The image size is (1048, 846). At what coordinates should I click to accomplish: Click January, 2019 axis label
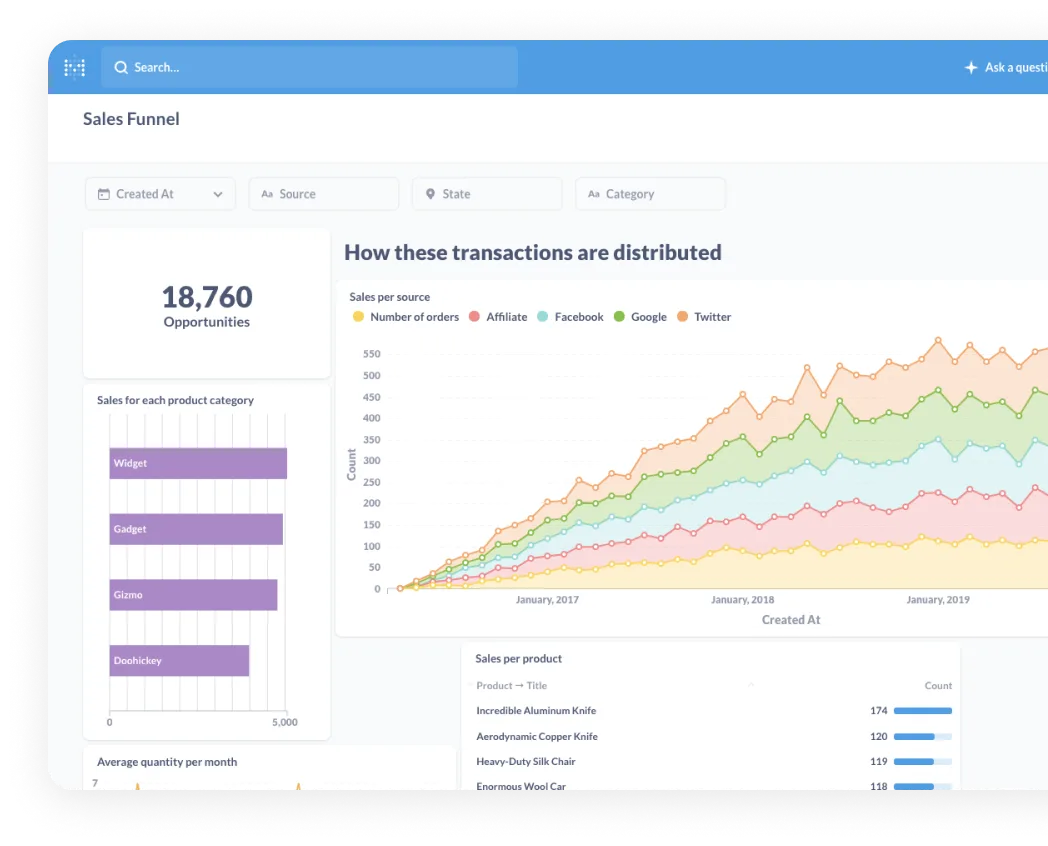tap(938, 600)
